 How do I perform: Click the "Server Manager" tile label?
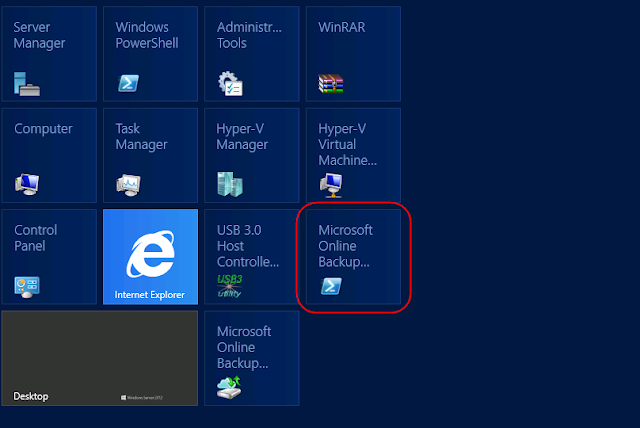(x=39, y=35)
